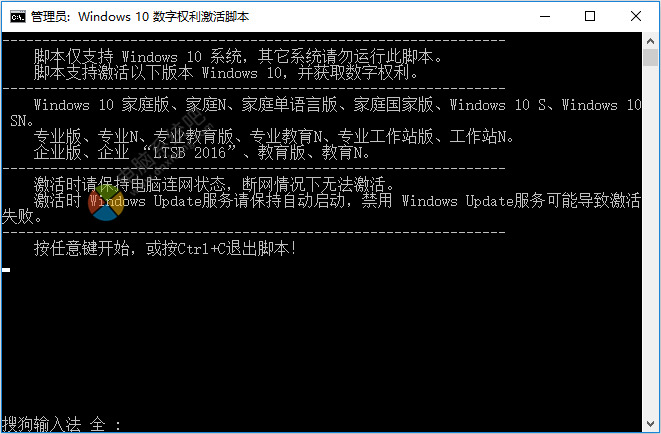The image size is (661, 434).
Task: Click the scrollbar down arrow
Action: coord(650,424)
